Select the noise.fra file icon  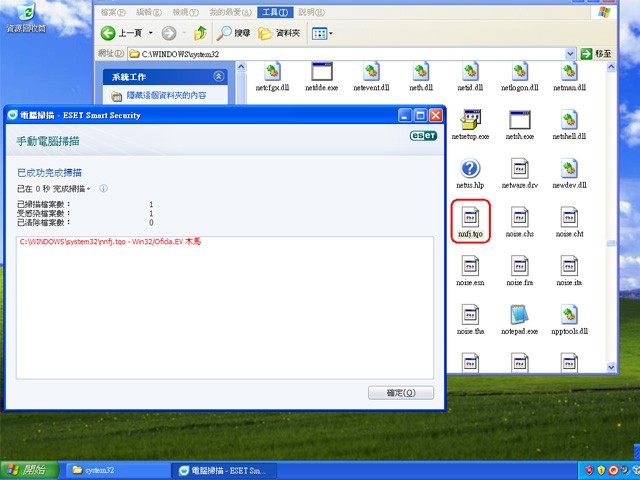520,266
